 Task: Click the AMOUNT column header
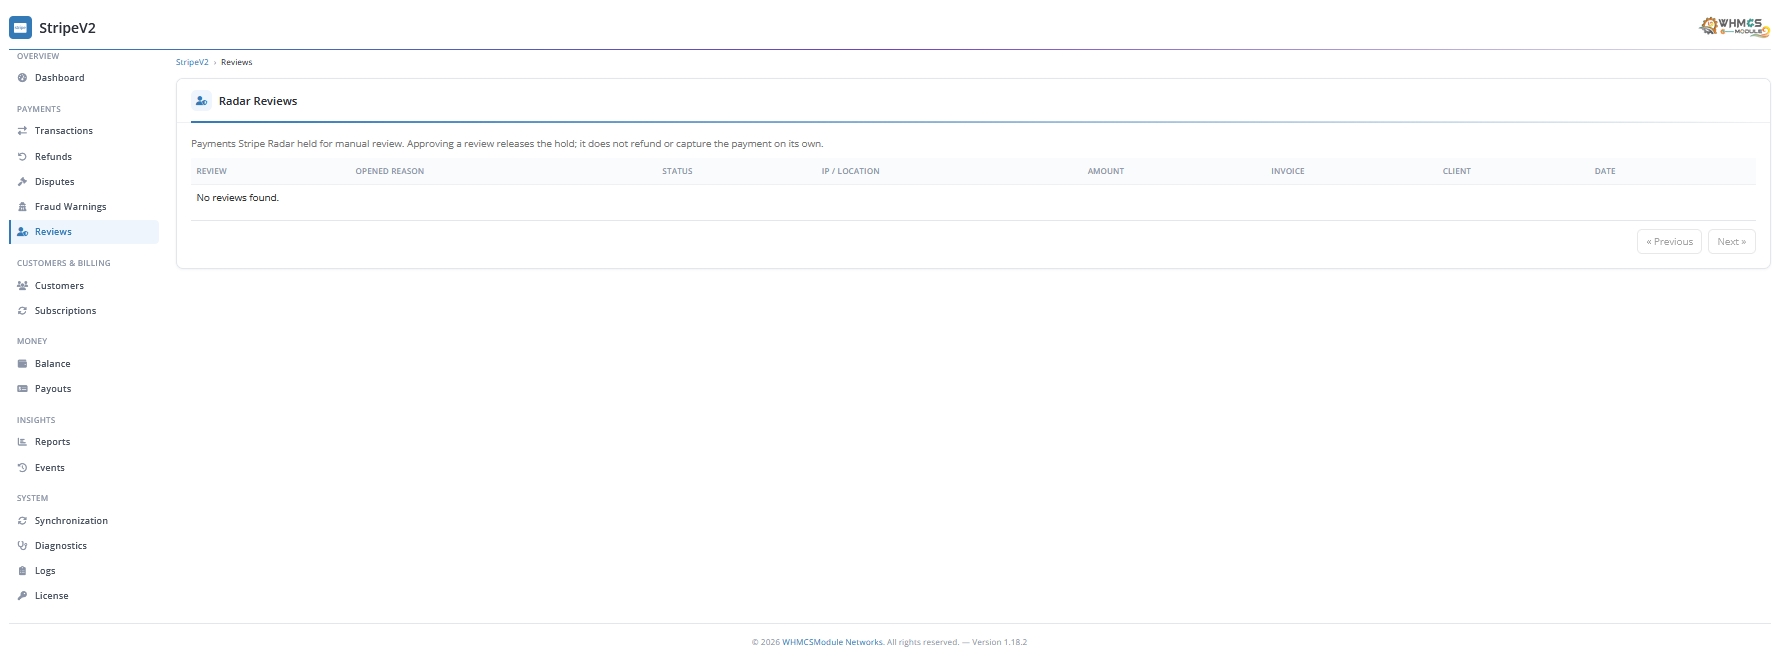click(x=1106, y=171)
